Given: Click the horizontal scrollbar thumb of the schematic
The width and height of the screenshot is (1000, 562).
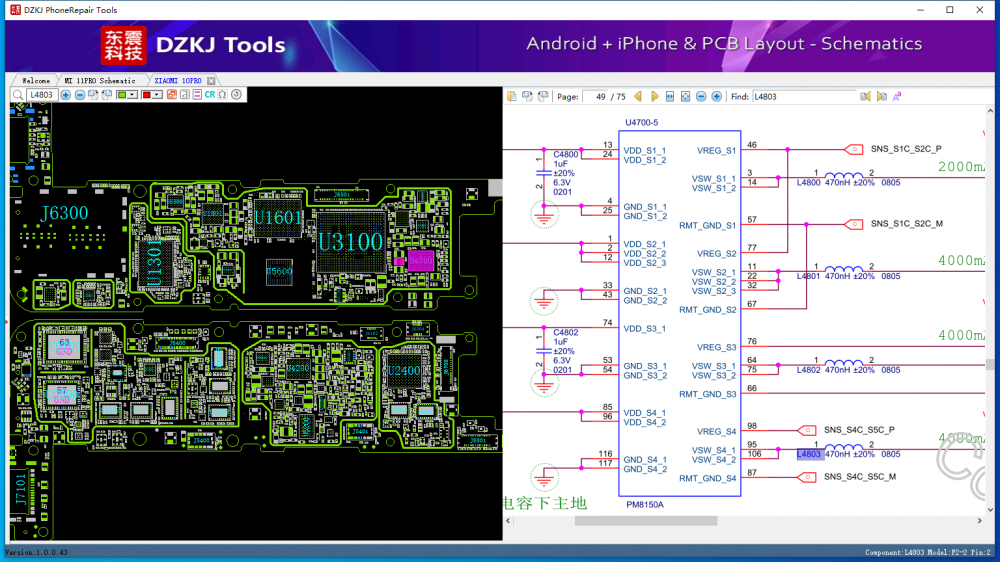Looking at the screenshot, I should click(646, 521).
